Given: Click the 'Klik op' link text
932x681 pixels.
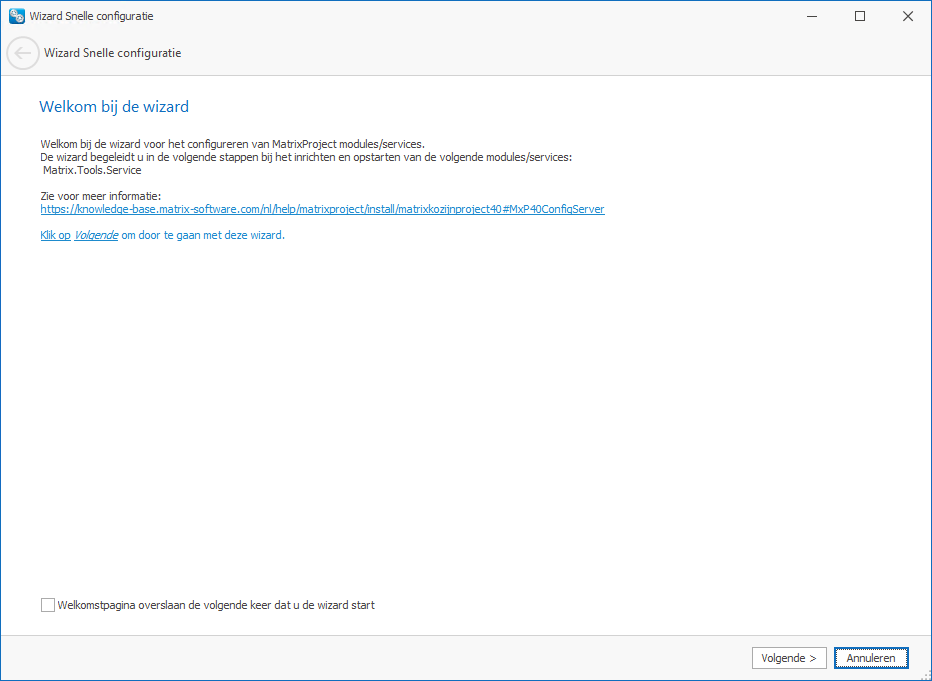Looking at the screenshot, I should tap(55, 235).
